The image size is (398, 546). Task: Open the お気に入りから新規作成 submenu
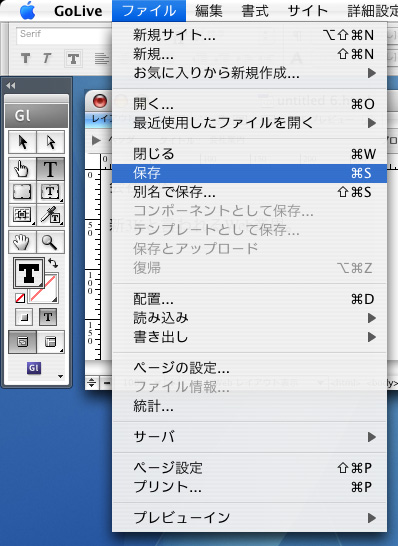tap(249, 73)
